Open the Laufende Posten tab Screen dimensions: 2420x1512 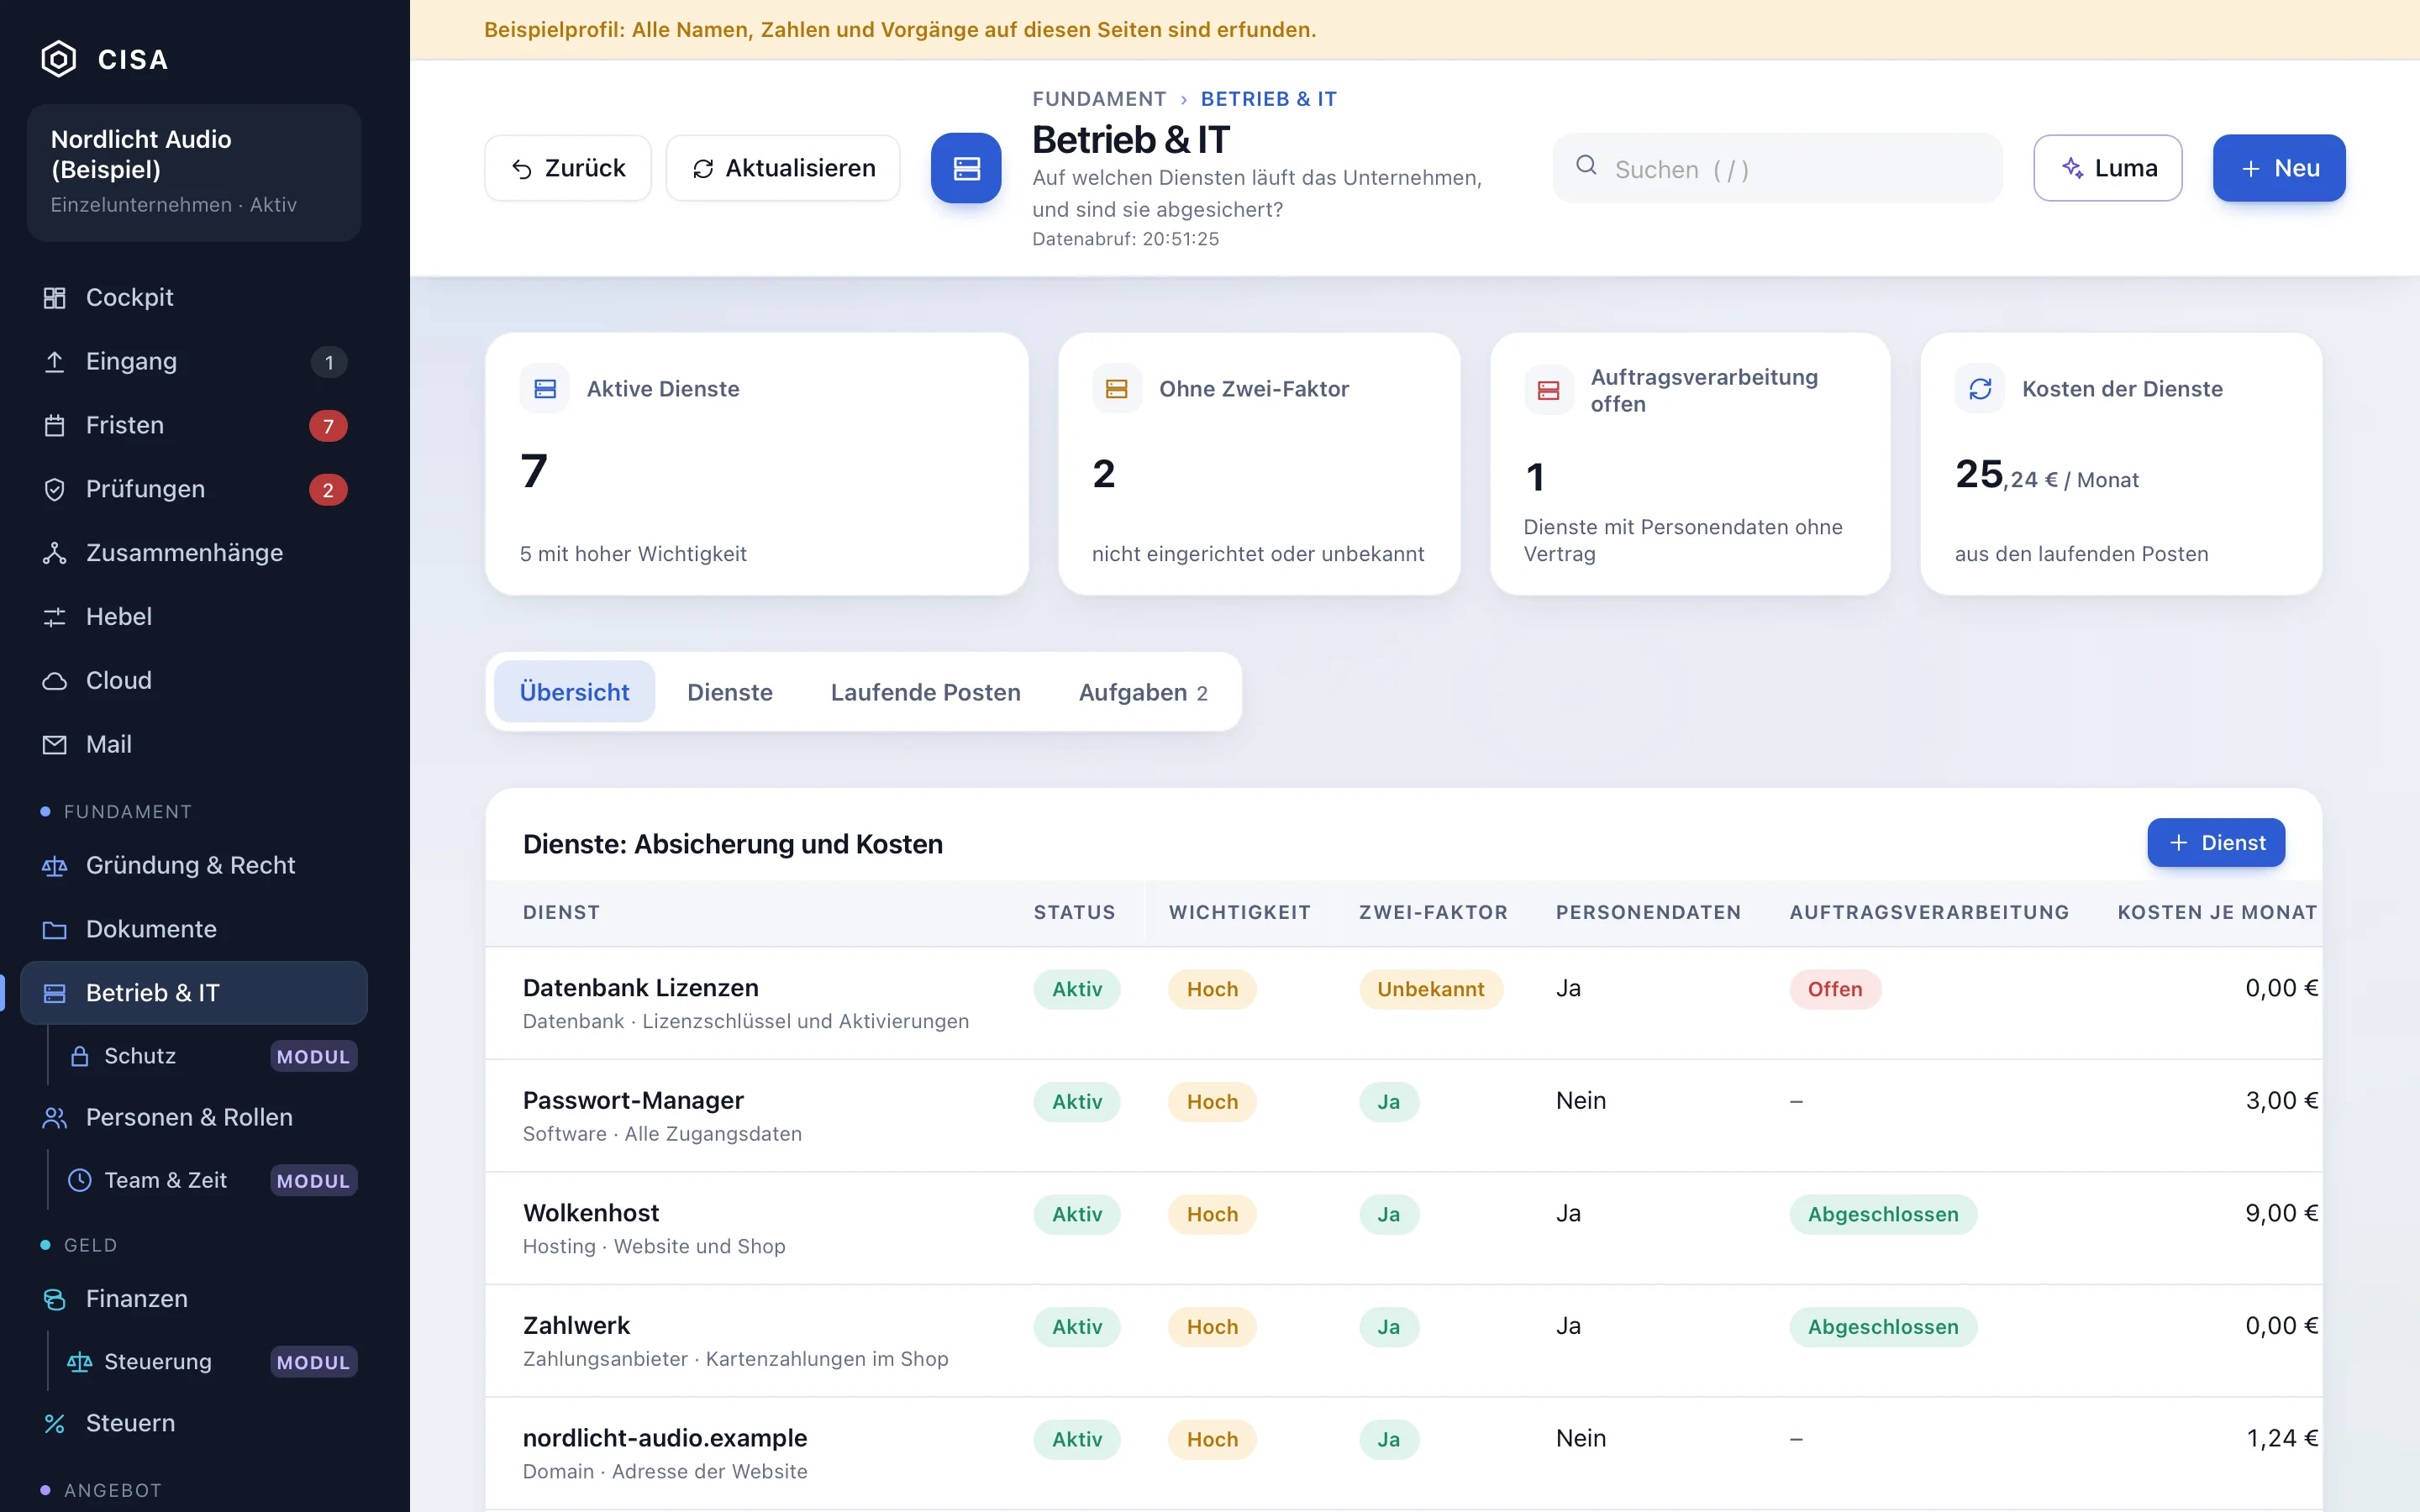pos(926,692)
